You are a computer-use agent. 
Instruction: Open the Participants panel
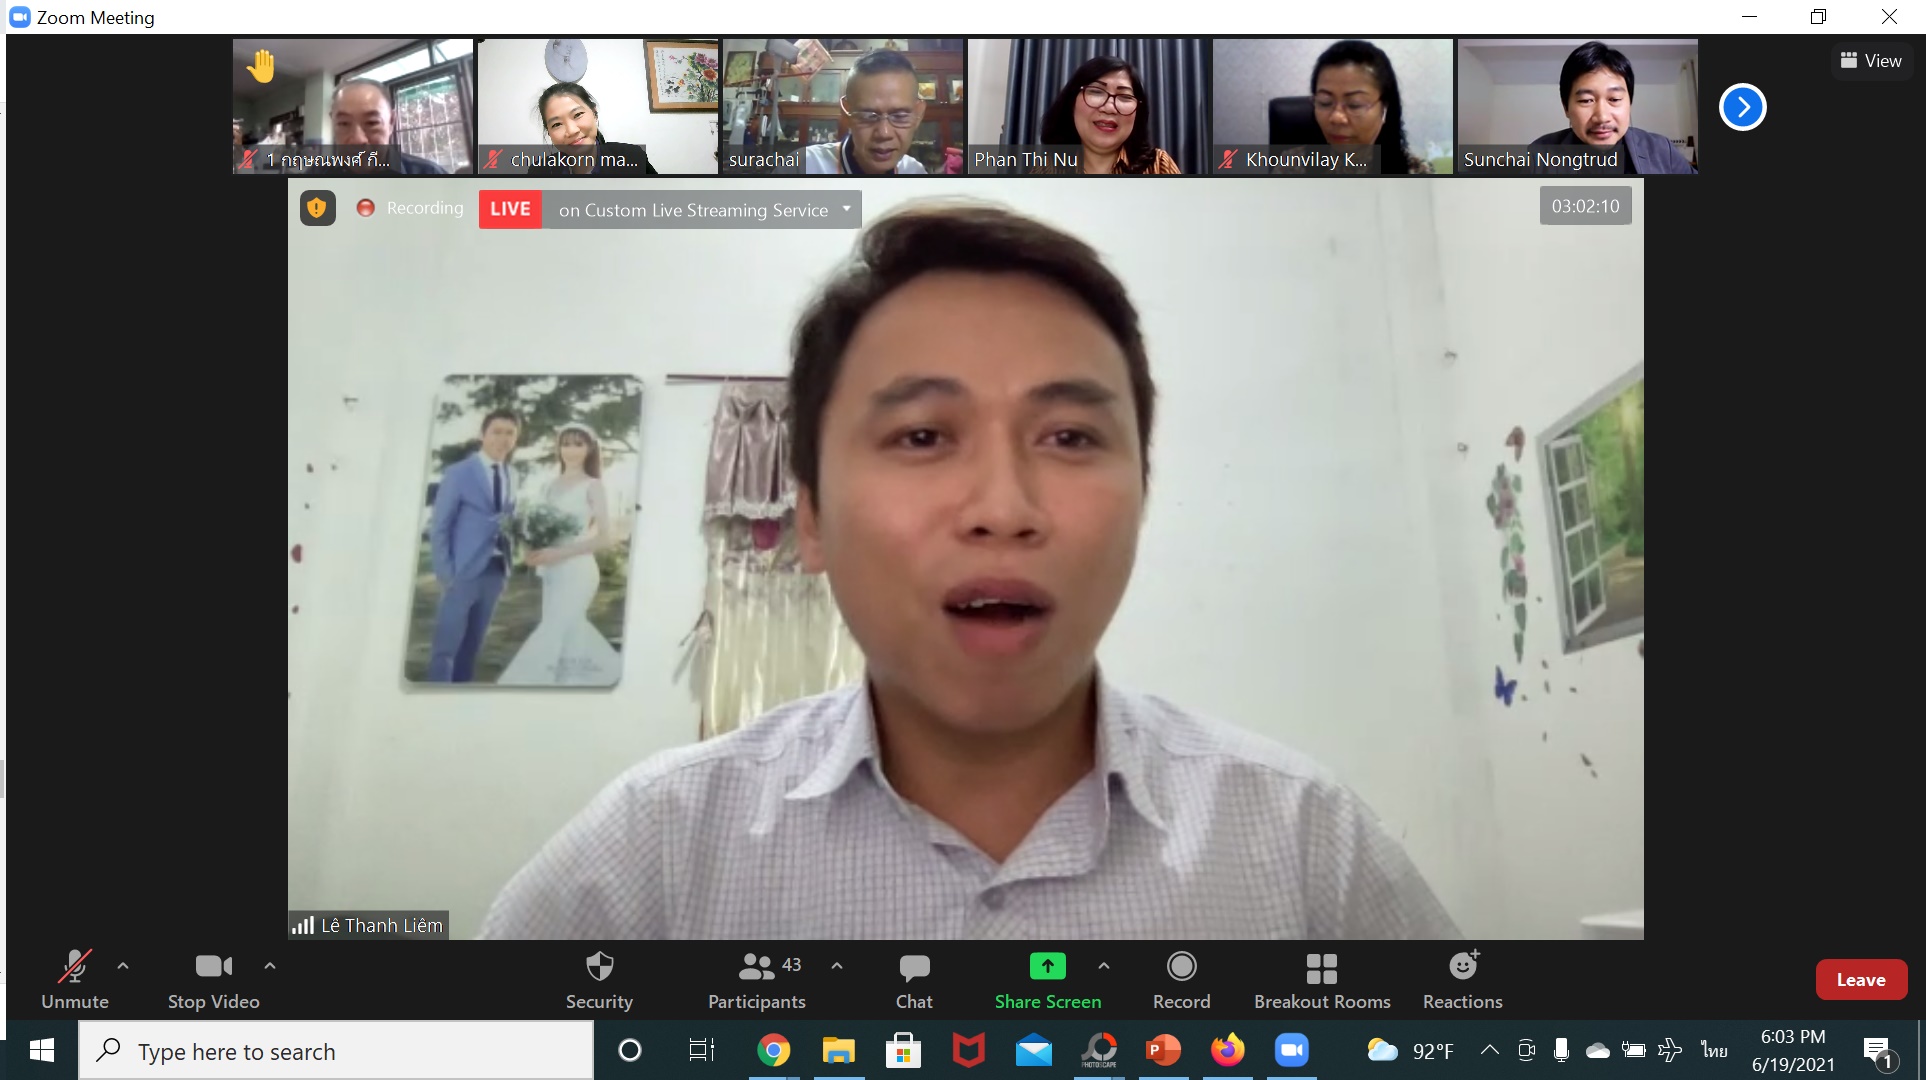(x=757, y=980)
